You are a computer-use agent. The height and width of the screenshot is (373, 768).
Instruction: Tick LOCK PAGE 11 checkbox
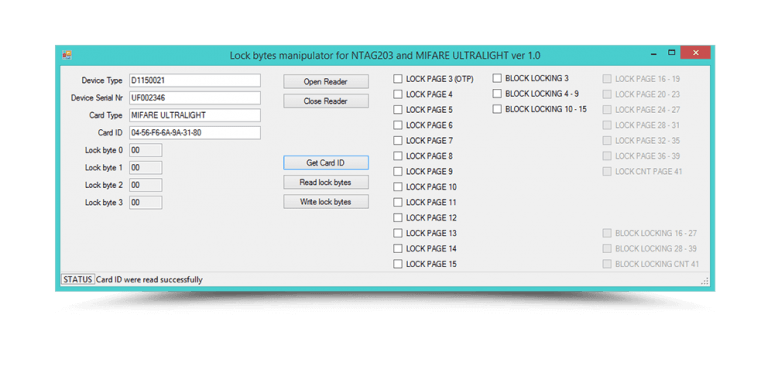click(398, 202)
